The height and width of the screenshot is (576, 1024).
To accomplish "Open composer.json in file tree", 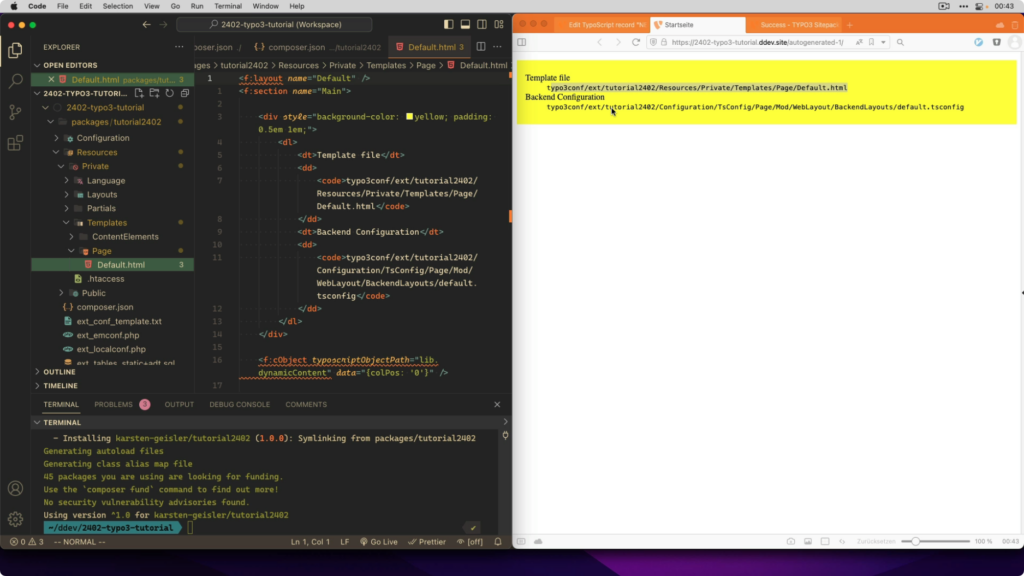I will [104, 307].
